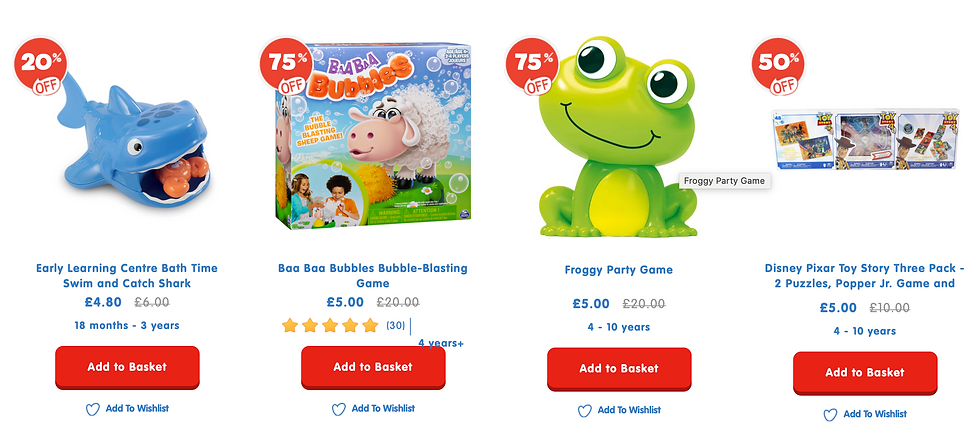Click the green frog product image
Viewport: 980px width, 435px height.
click(x=618, y=137)
